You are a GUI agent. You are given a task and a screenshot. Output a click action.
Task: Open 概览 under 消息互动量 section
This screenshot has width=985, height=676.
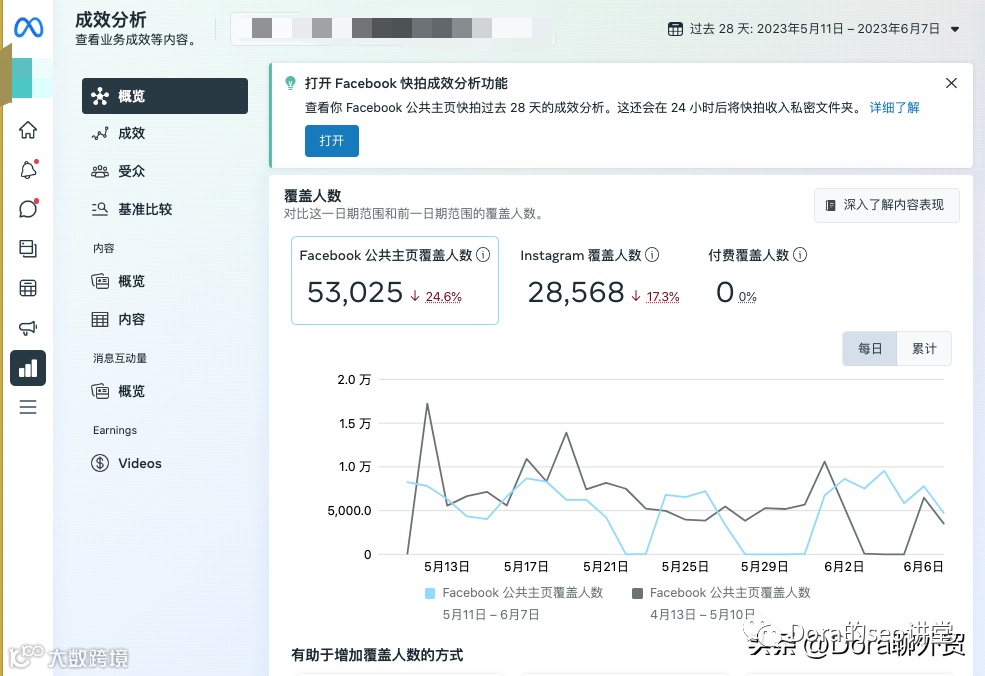pyautogui.click(x=165, y=391)
